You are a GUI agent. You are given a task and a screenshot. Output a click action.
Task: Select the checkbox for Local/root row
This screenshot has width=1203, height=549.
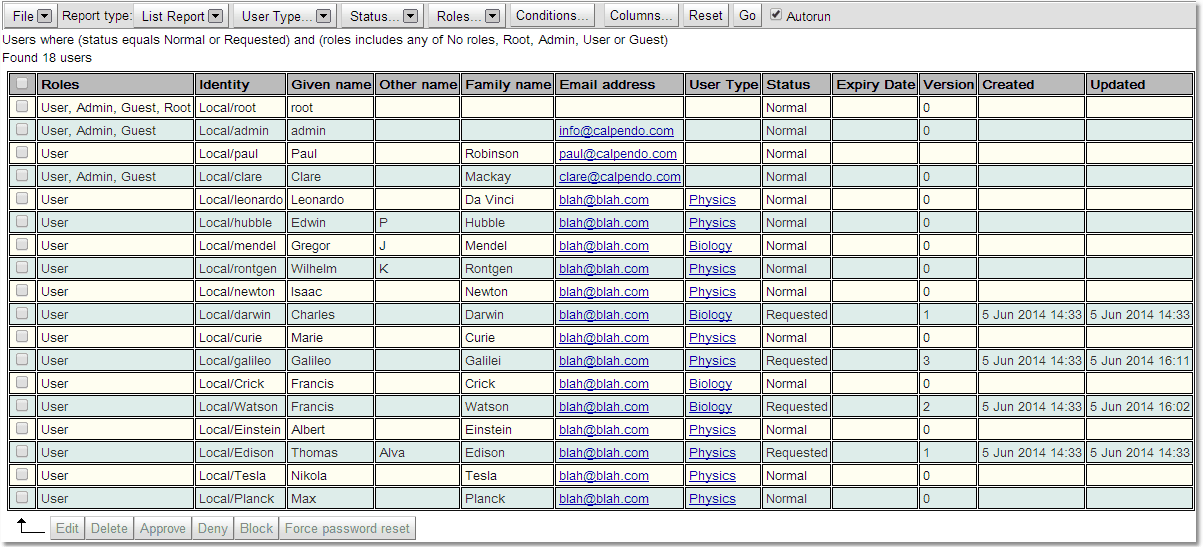(22, 107)
